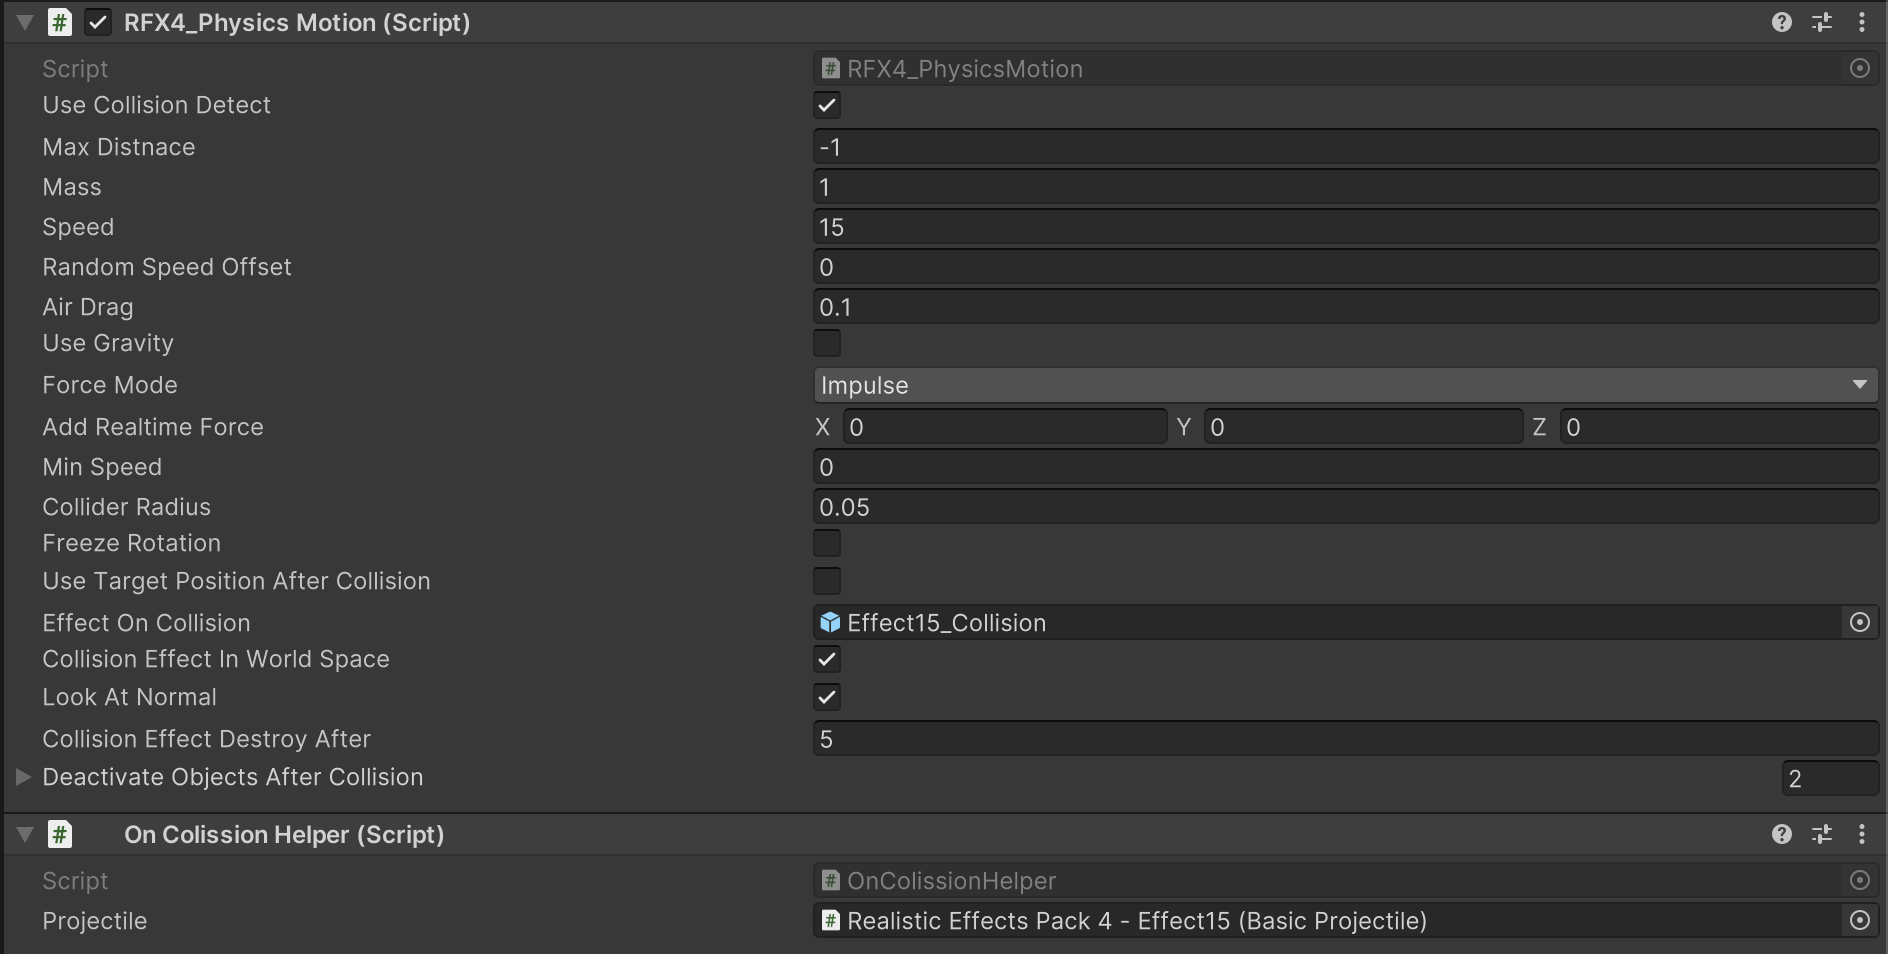
Task: Open the On Colission Helper more options menu
Action: pos(1861,834)
